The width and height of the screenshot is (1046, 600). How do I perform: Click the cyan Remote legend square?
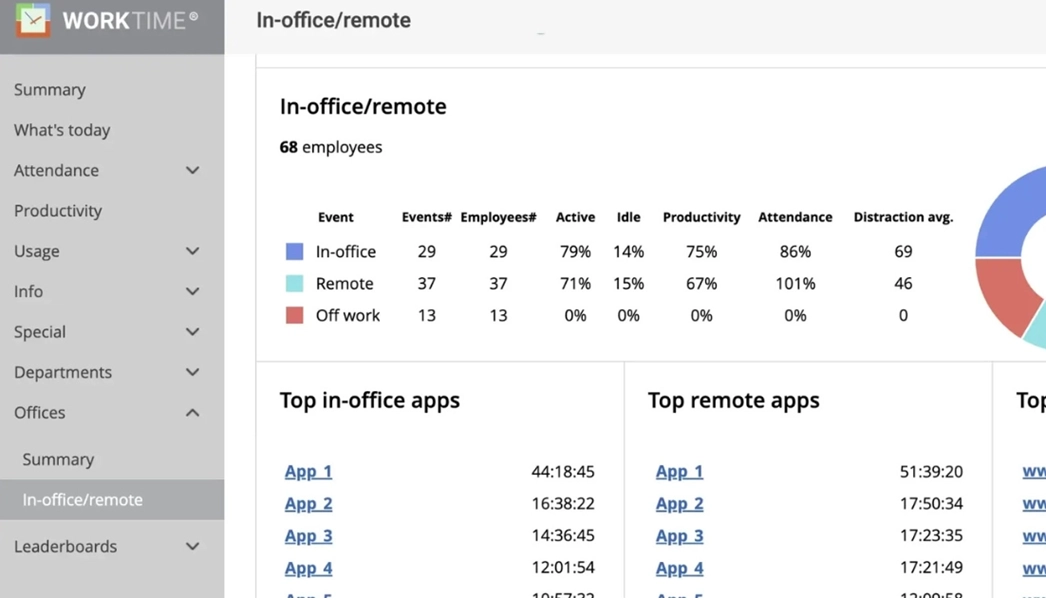pos(294,284)
